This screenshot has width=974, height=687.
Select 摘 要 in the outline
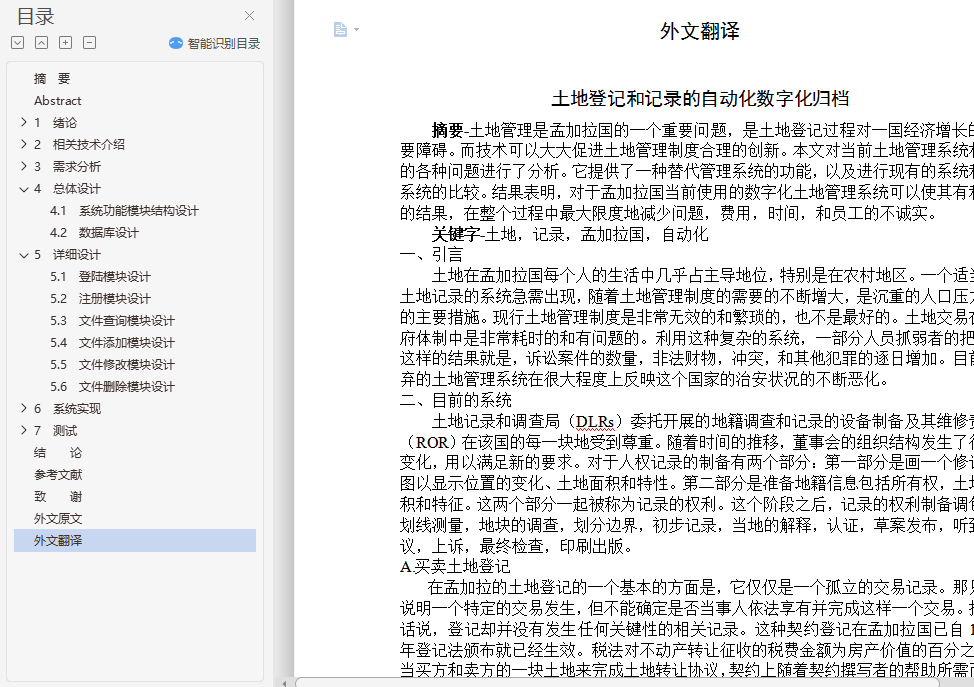click(x=52, y=78)
